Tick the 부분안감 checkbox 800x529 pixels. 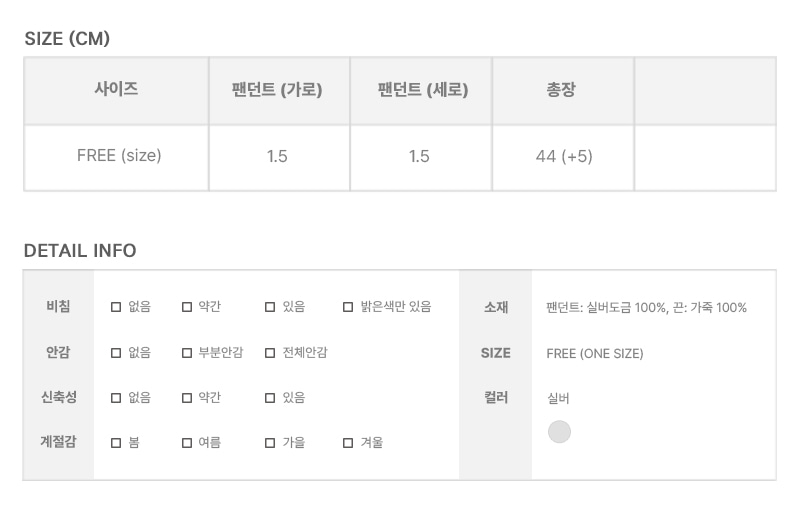[x=187, y=352]
